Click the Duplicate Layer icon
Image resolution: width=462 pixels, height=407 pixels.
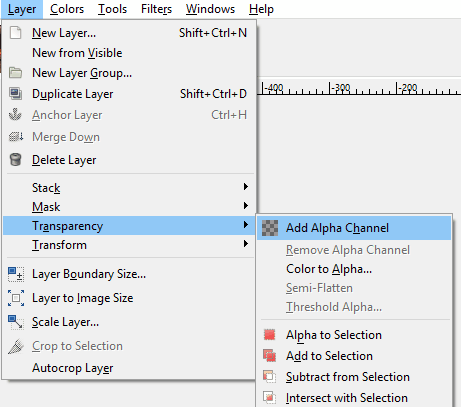click(x=15, y=94)
